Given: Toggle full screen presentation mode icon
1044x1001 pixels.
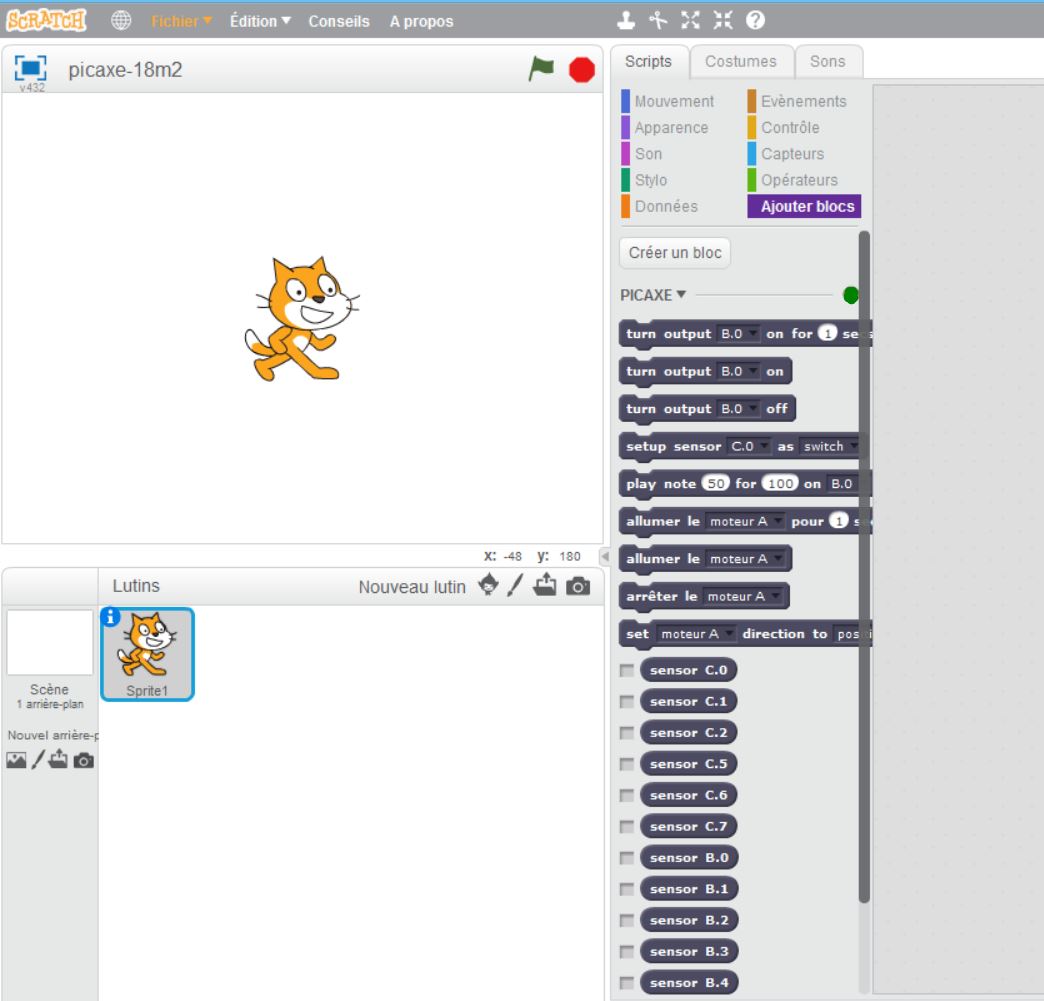Looking at the screenshot, I should pos(31,69).
